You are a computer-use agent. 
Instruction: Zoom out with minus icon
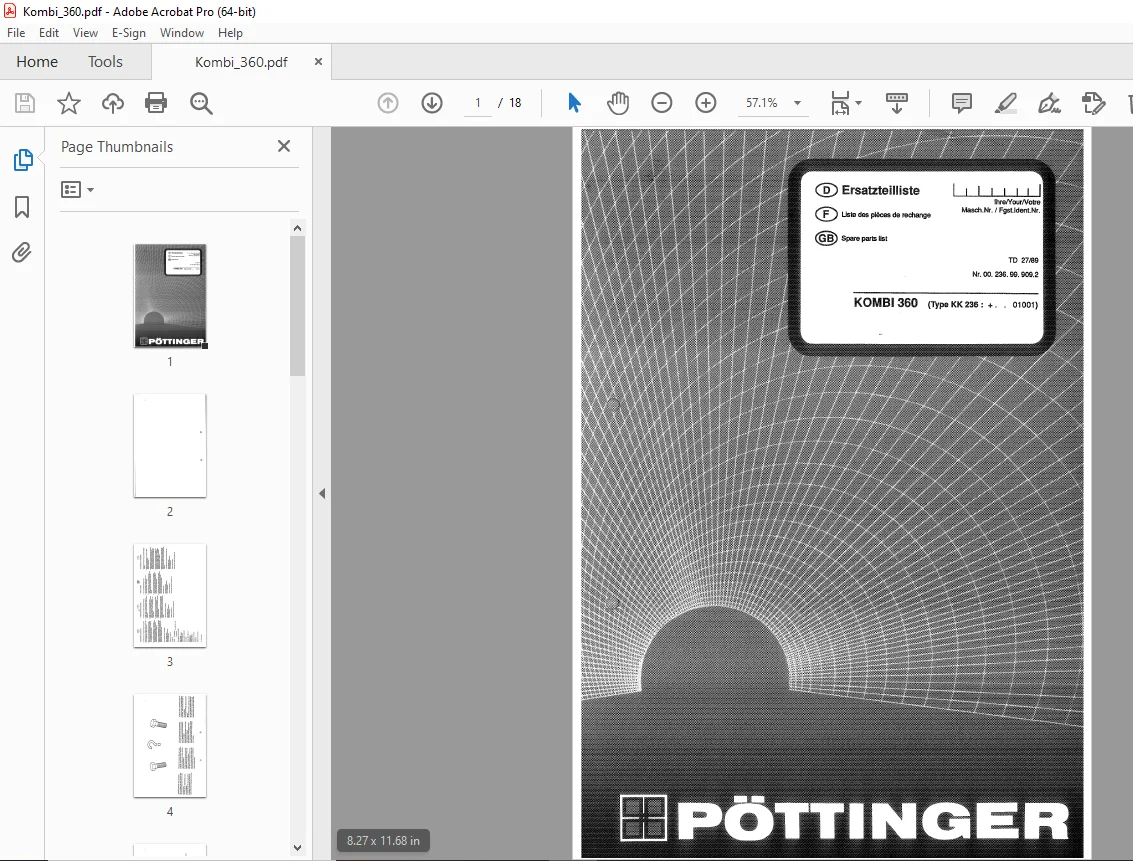pos(661,103)
